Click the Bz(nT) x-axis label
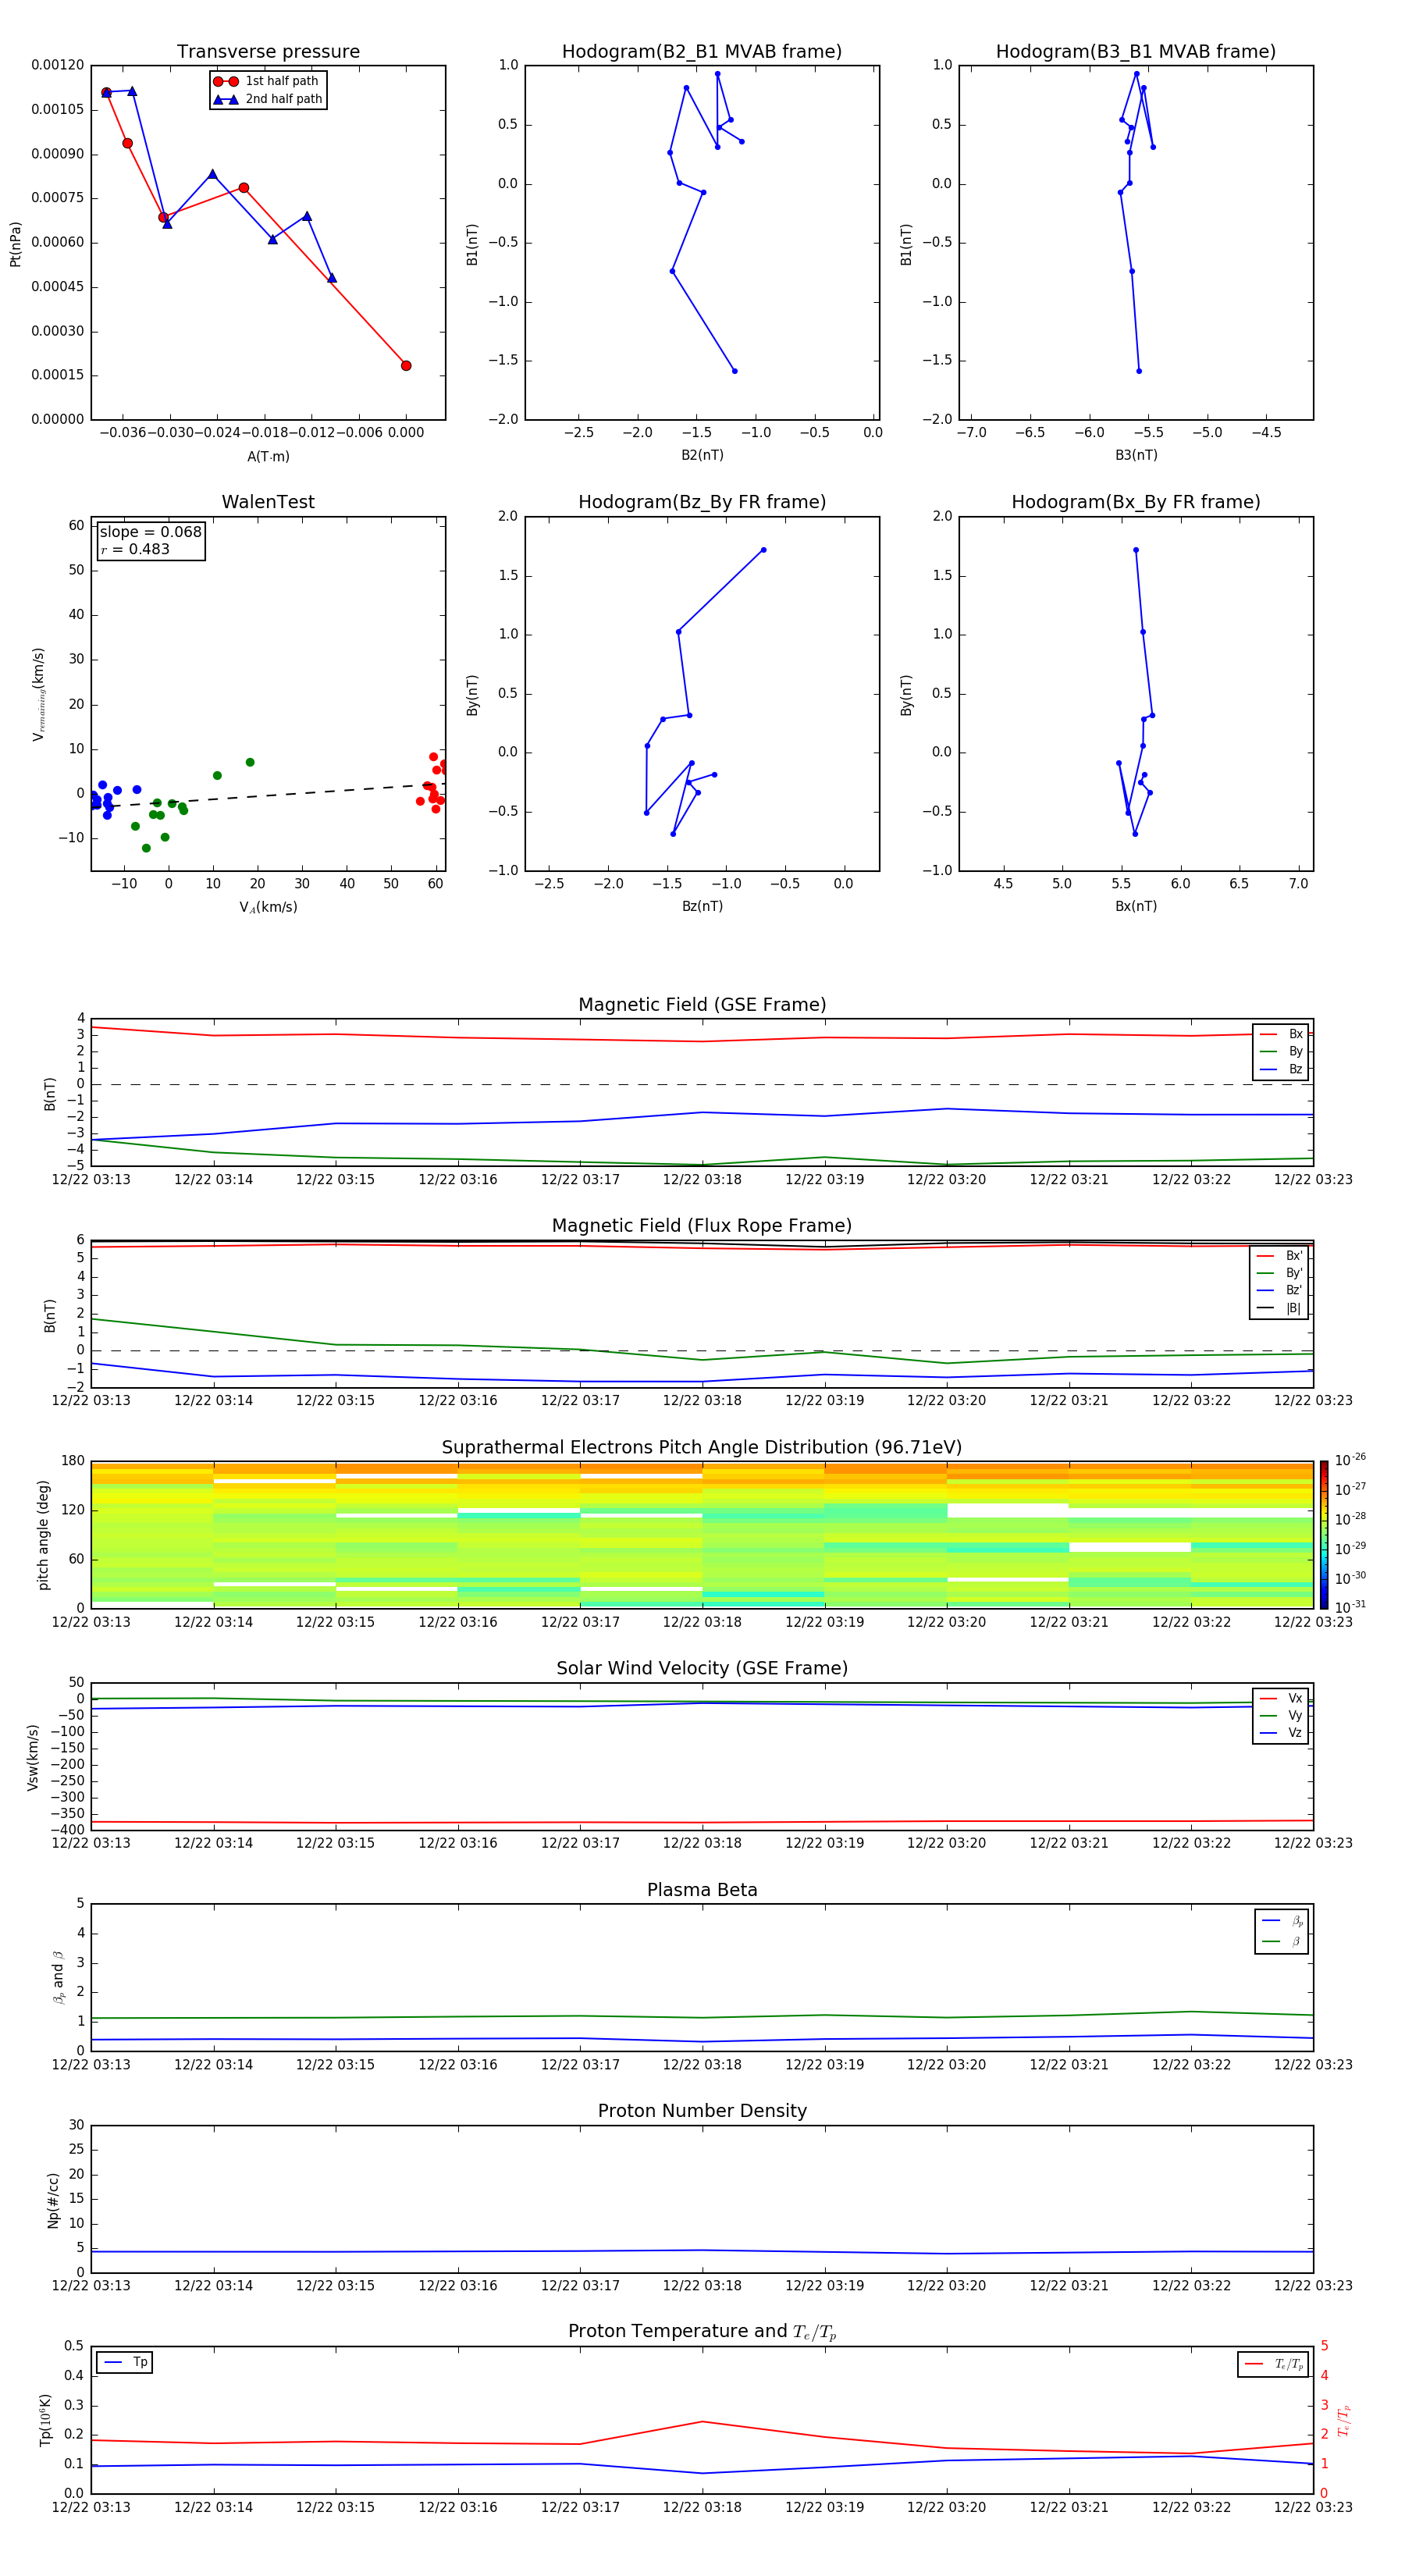Viewport: 1405px width, 2576px height. (702, 906)
